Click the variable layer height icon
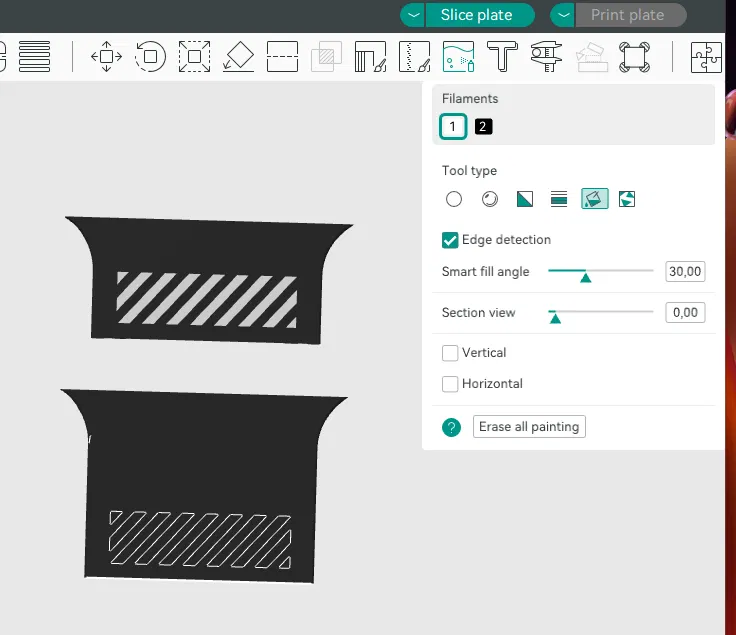The height and width of the screenshot is (635, 736). 34,57
